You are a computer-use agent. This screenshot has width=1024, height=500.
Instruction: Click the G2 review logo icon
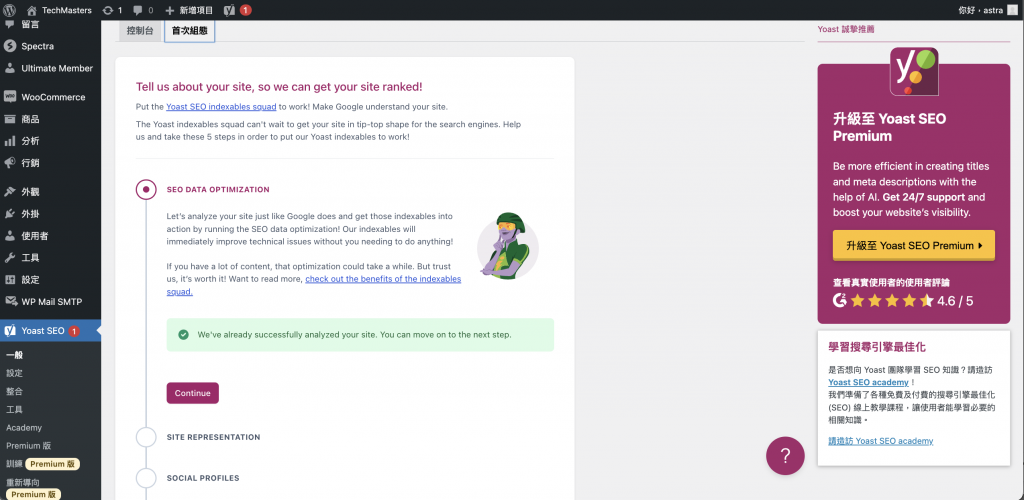click(x=840, y=301)
